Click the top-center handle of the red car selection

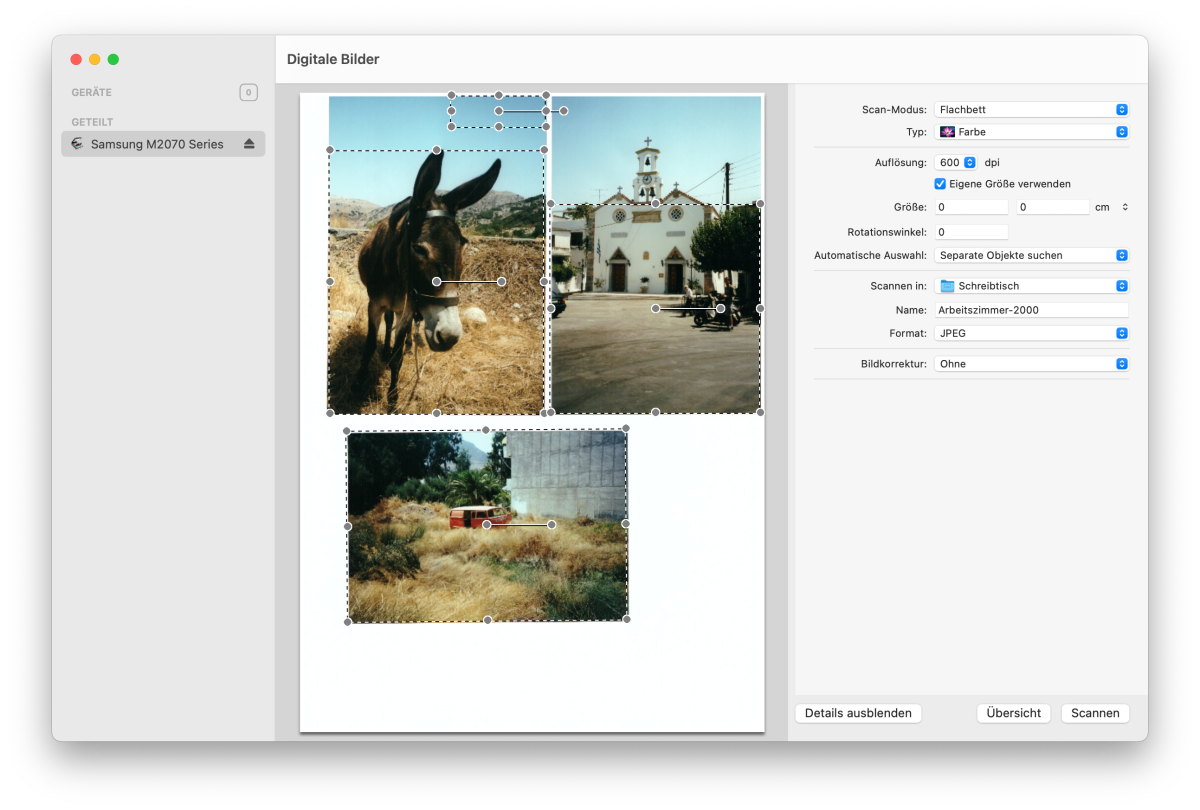486,430
